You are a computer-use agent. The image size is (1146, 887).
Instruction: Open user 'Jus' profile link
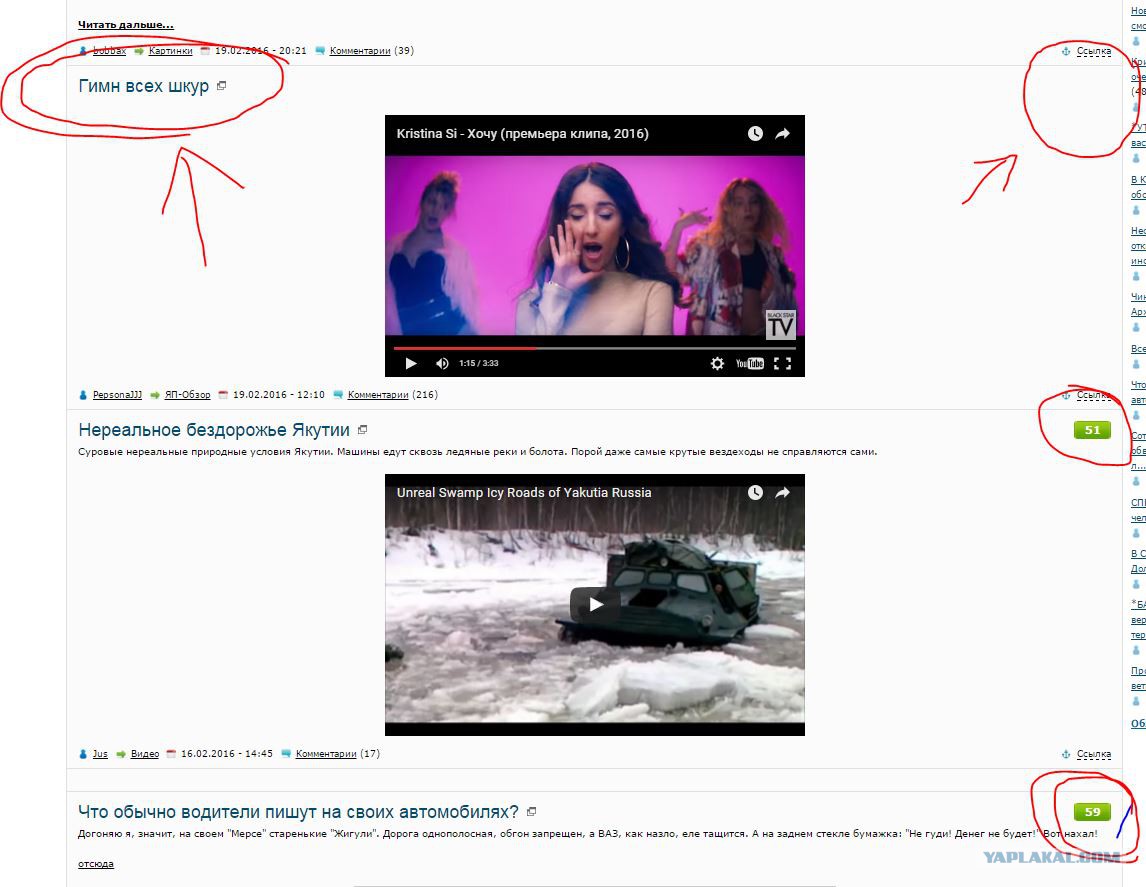(x=100, y=753)
